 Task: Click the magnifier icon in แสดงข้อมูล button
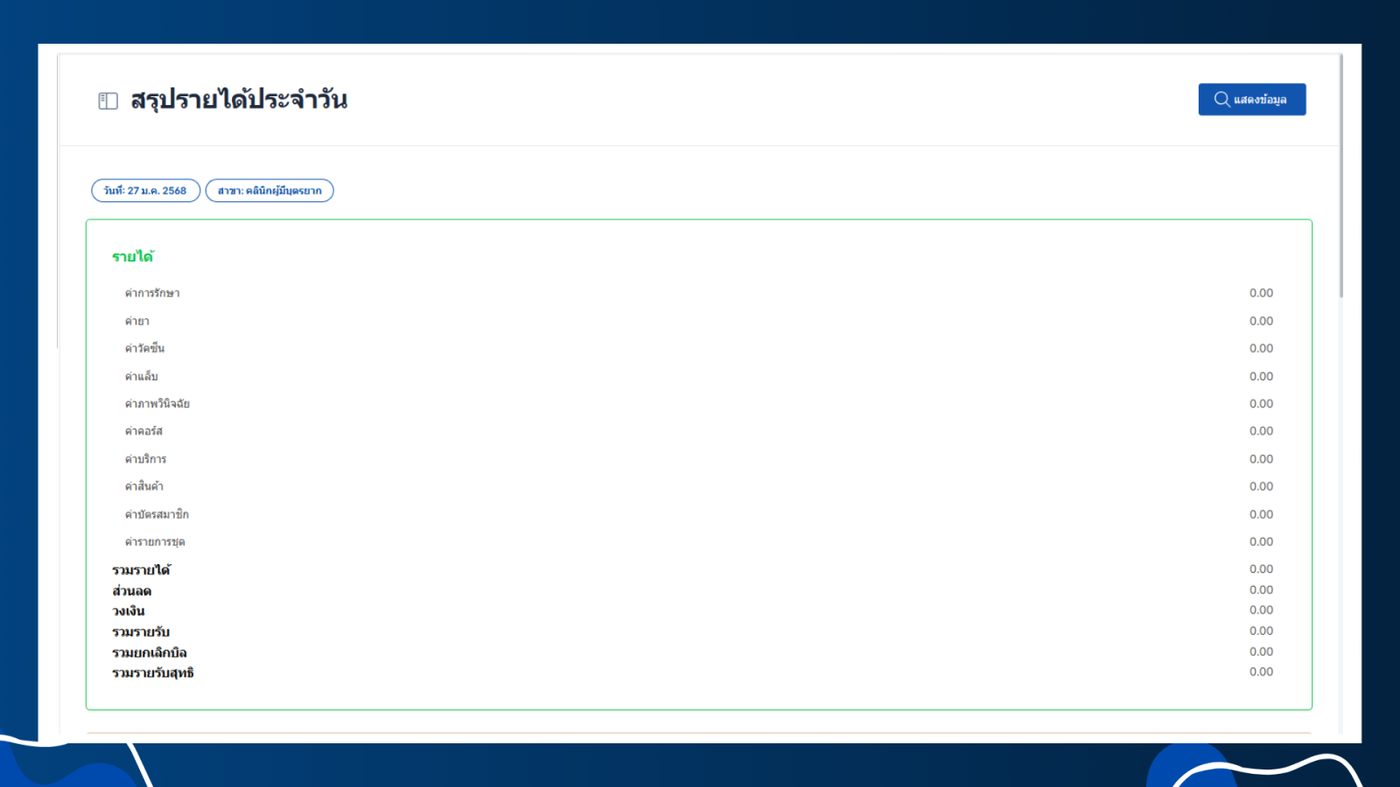coord(1222,99)
